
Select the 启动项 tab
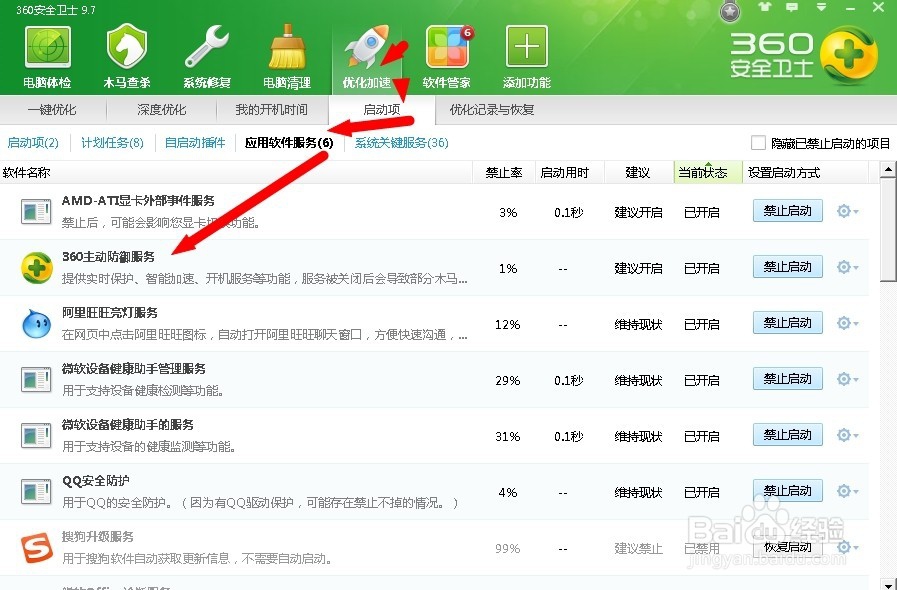[x=382, y=110]
